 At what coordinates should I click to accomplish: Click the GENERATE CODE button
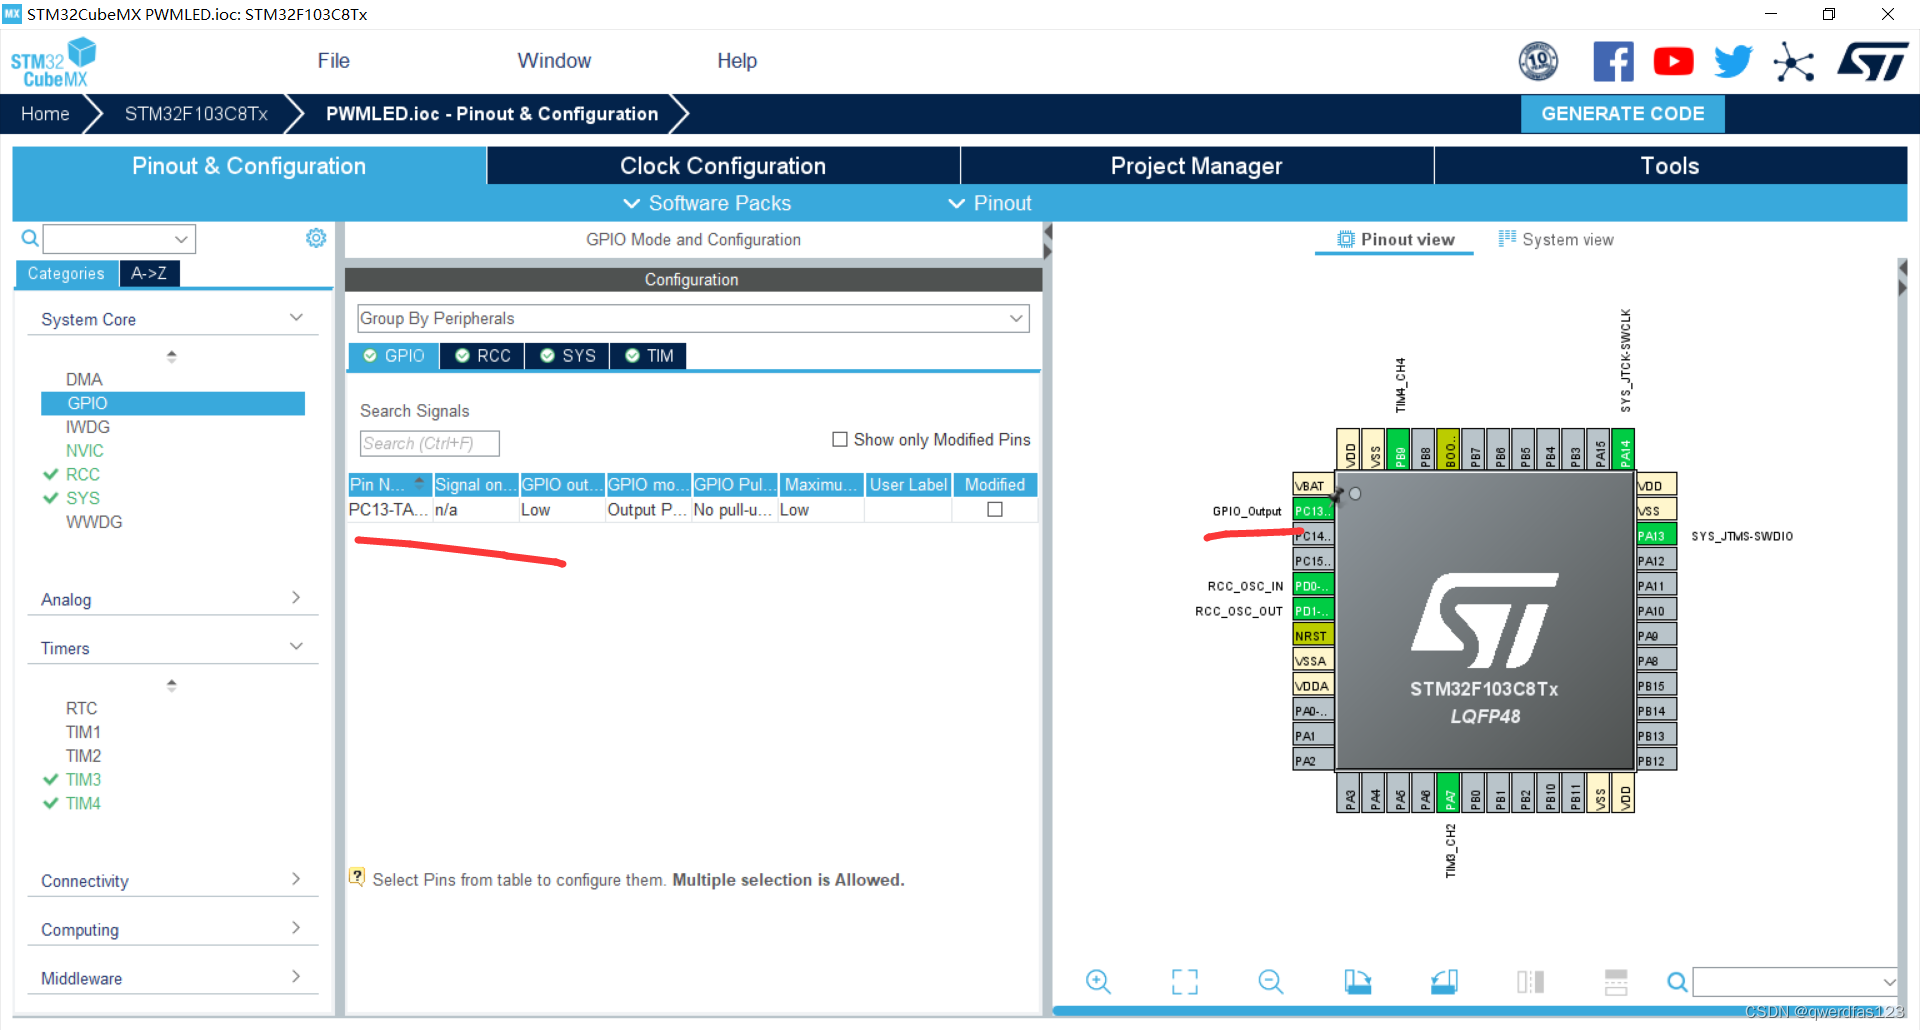(x=1622, y=114)
